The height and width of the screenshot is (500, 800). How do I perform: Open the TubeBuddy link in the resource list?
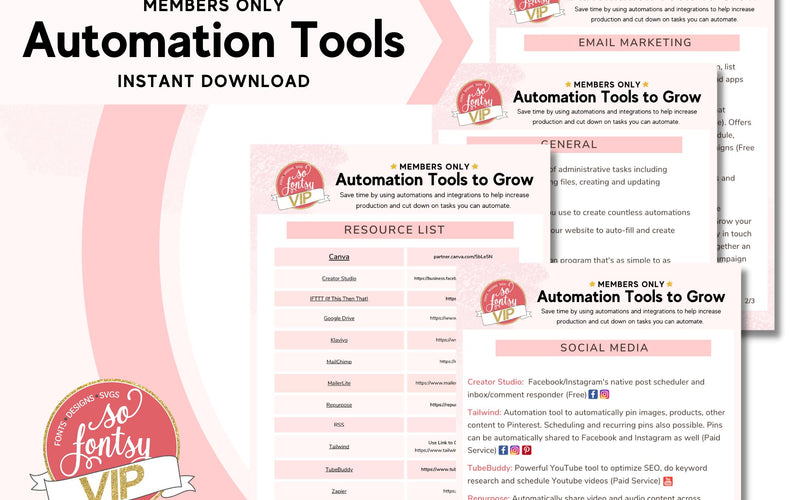pos(339,469)
